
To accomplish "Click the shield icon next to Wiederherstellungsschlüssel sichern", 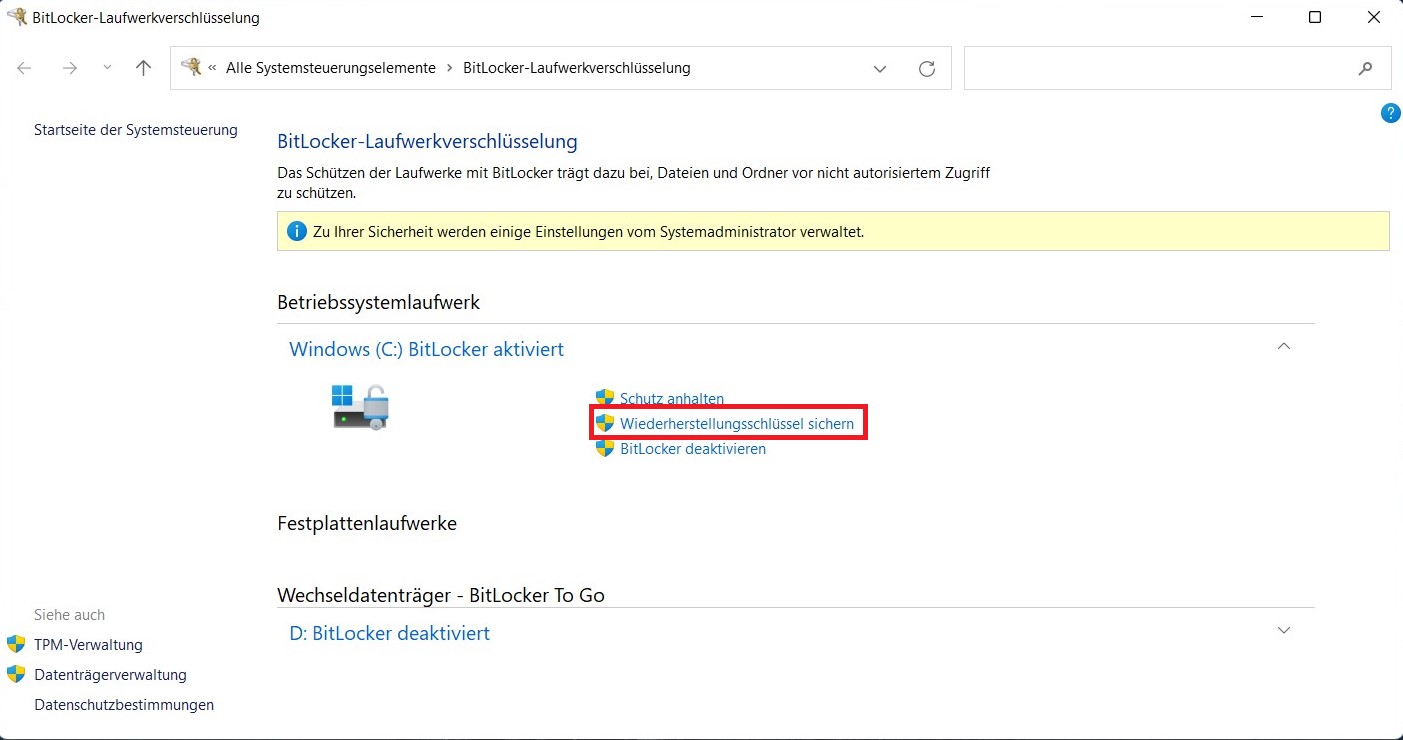I will click(606, 423).
